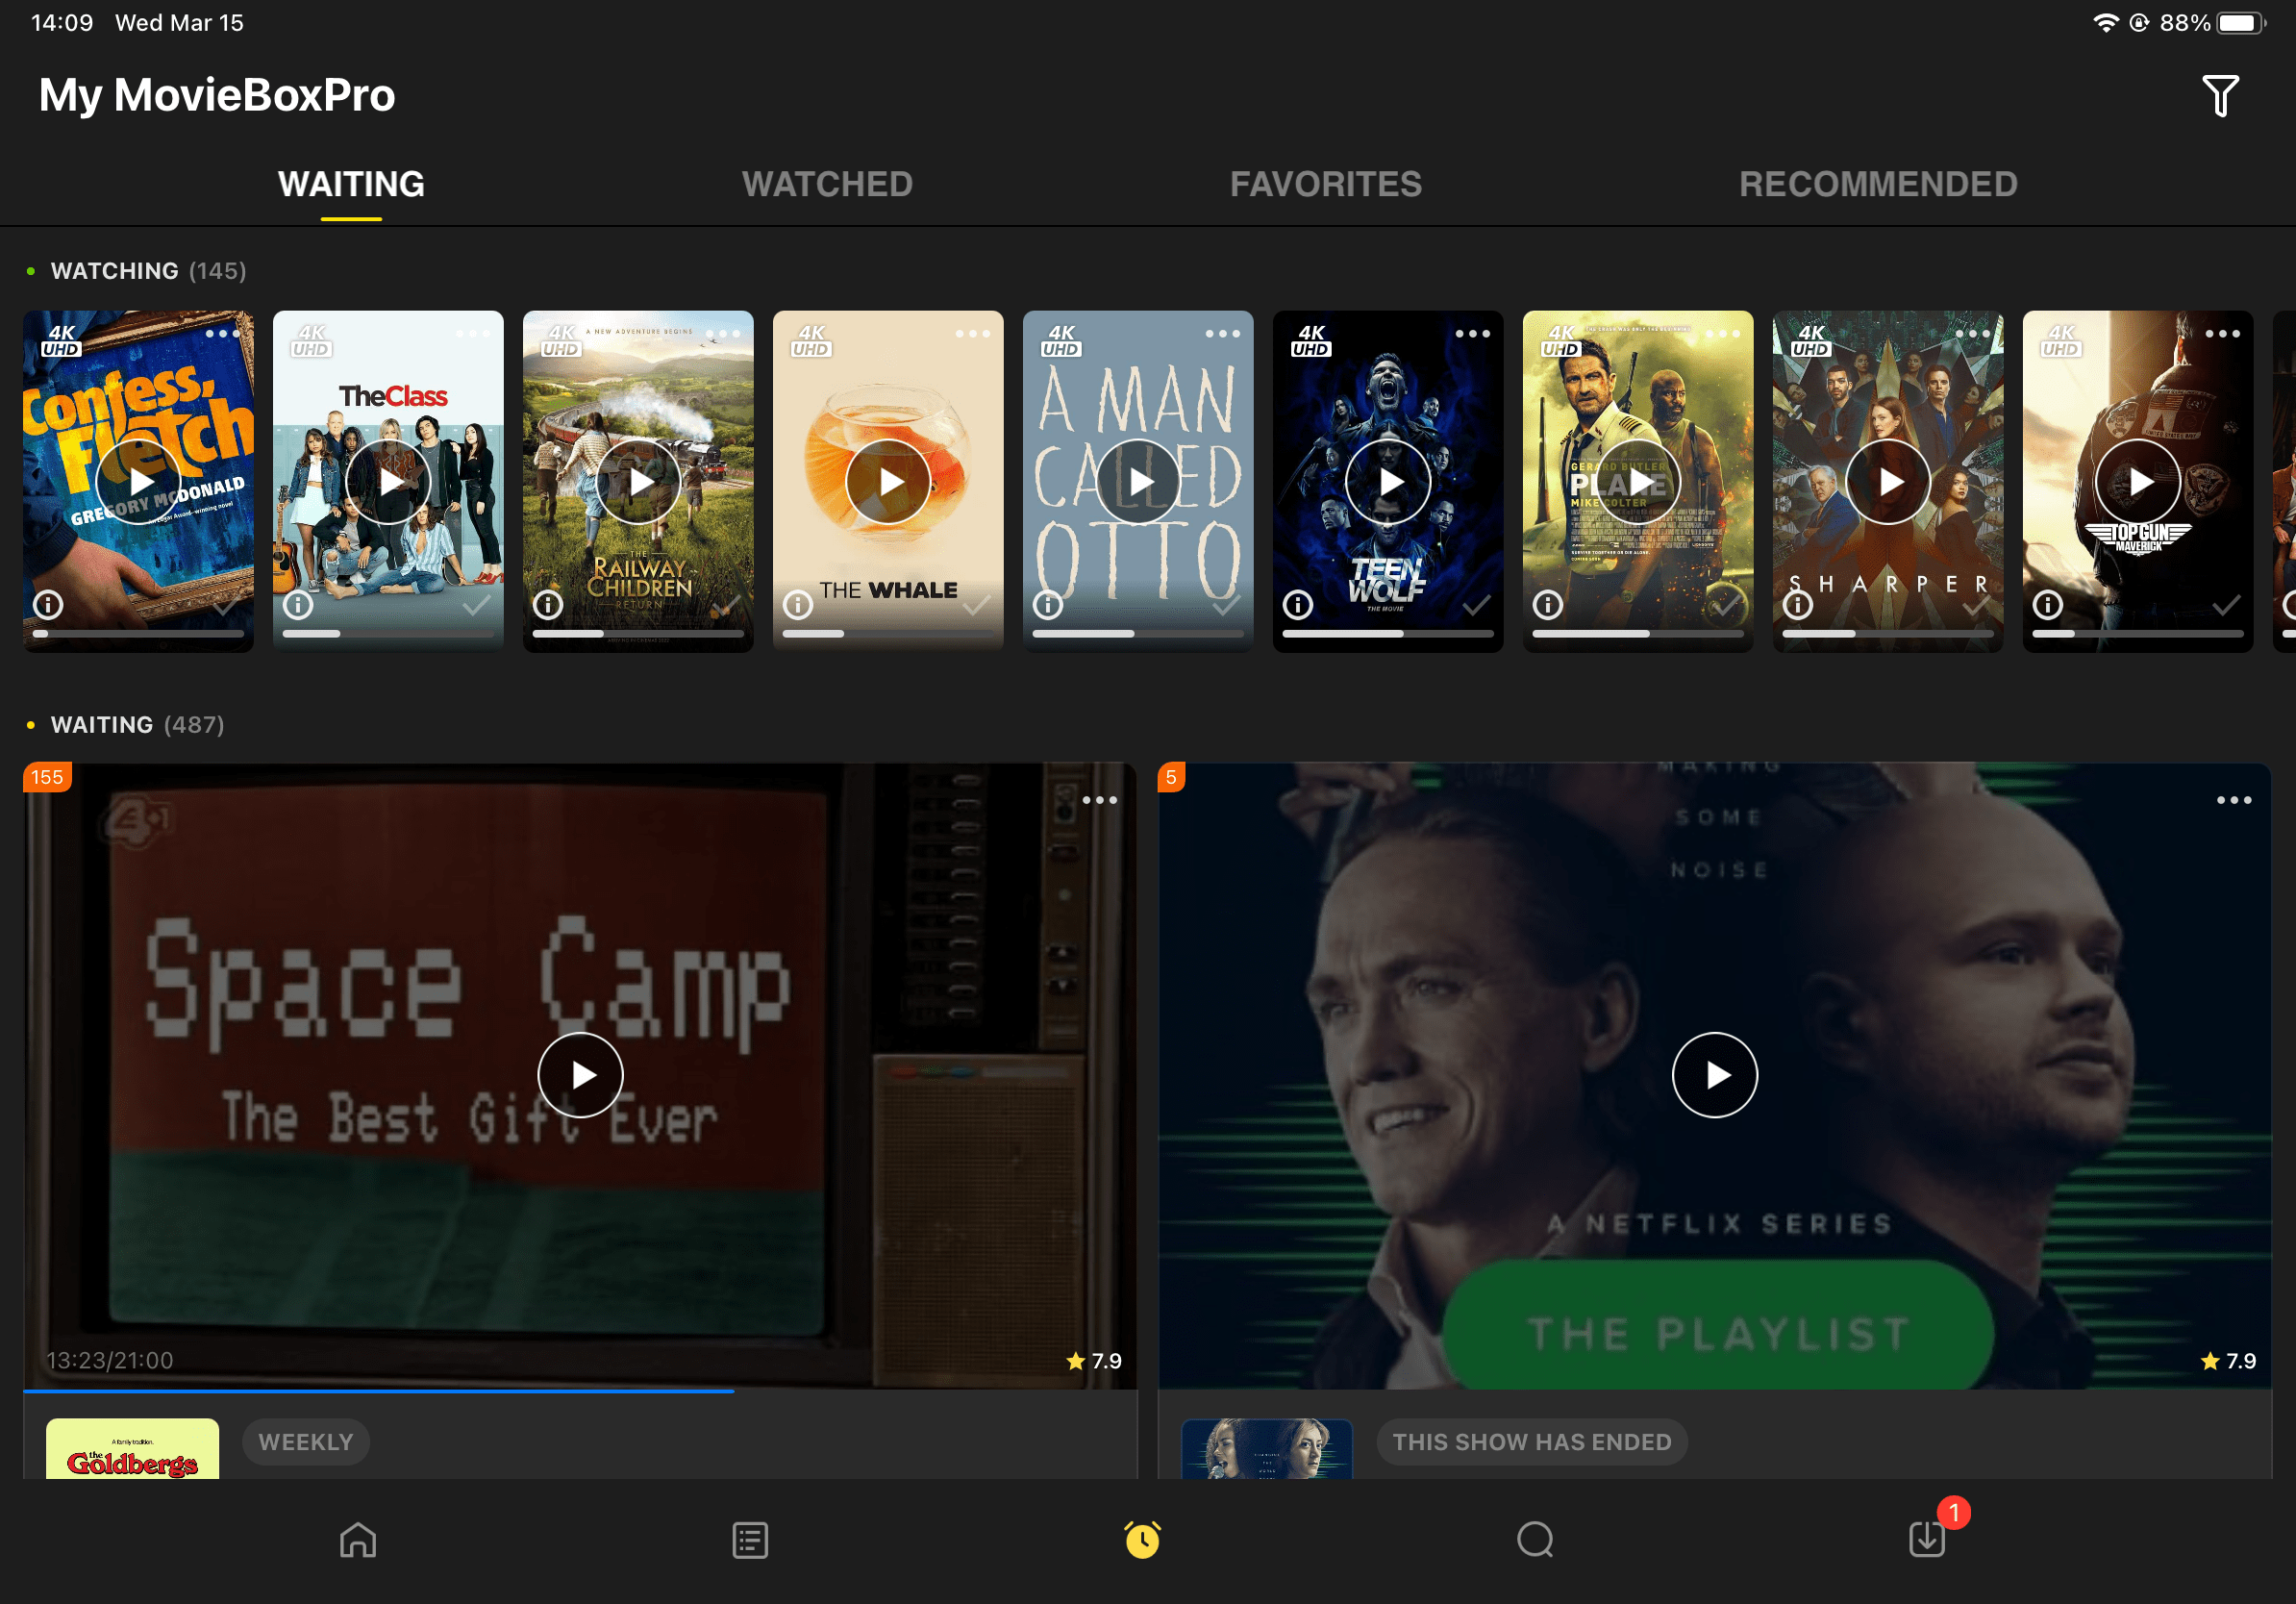2296x1604 pixels.
Task: Open Search from the bottom navigation
Action: pyautogui.click(x=1535, y=1541)
